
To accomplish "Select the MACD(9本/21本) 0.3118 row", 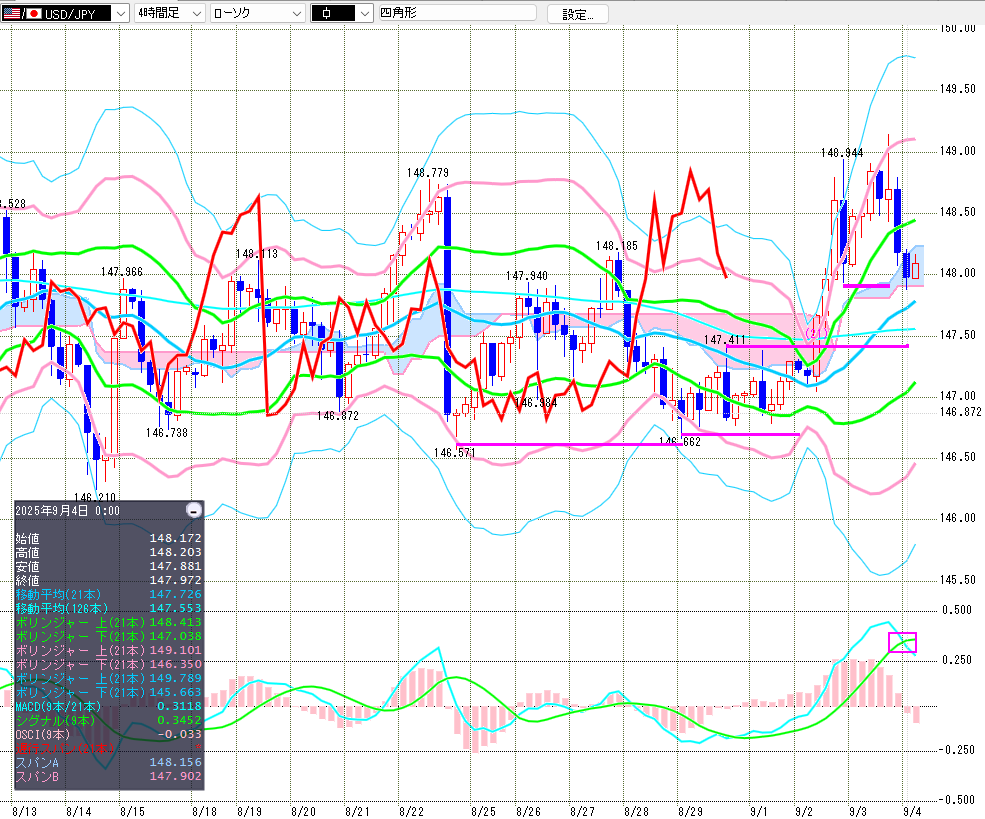I will pyautogui.click(x=109, y=706).
